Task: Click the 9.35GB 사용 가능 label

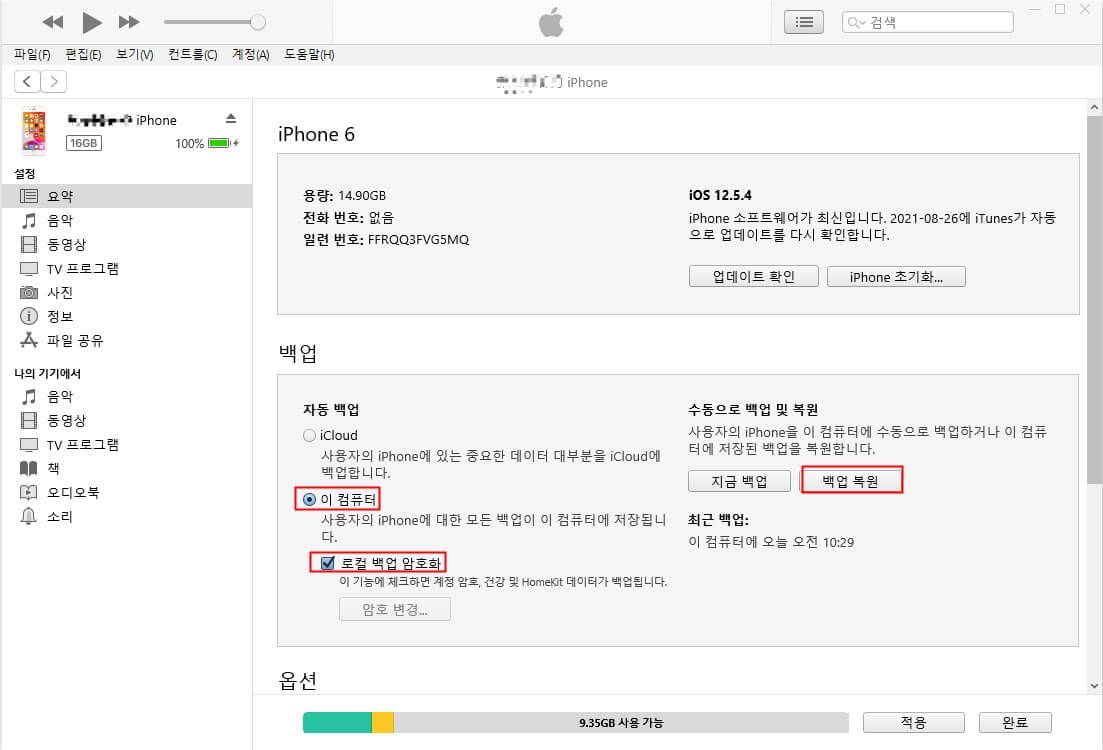Action: tap(621, 723)
